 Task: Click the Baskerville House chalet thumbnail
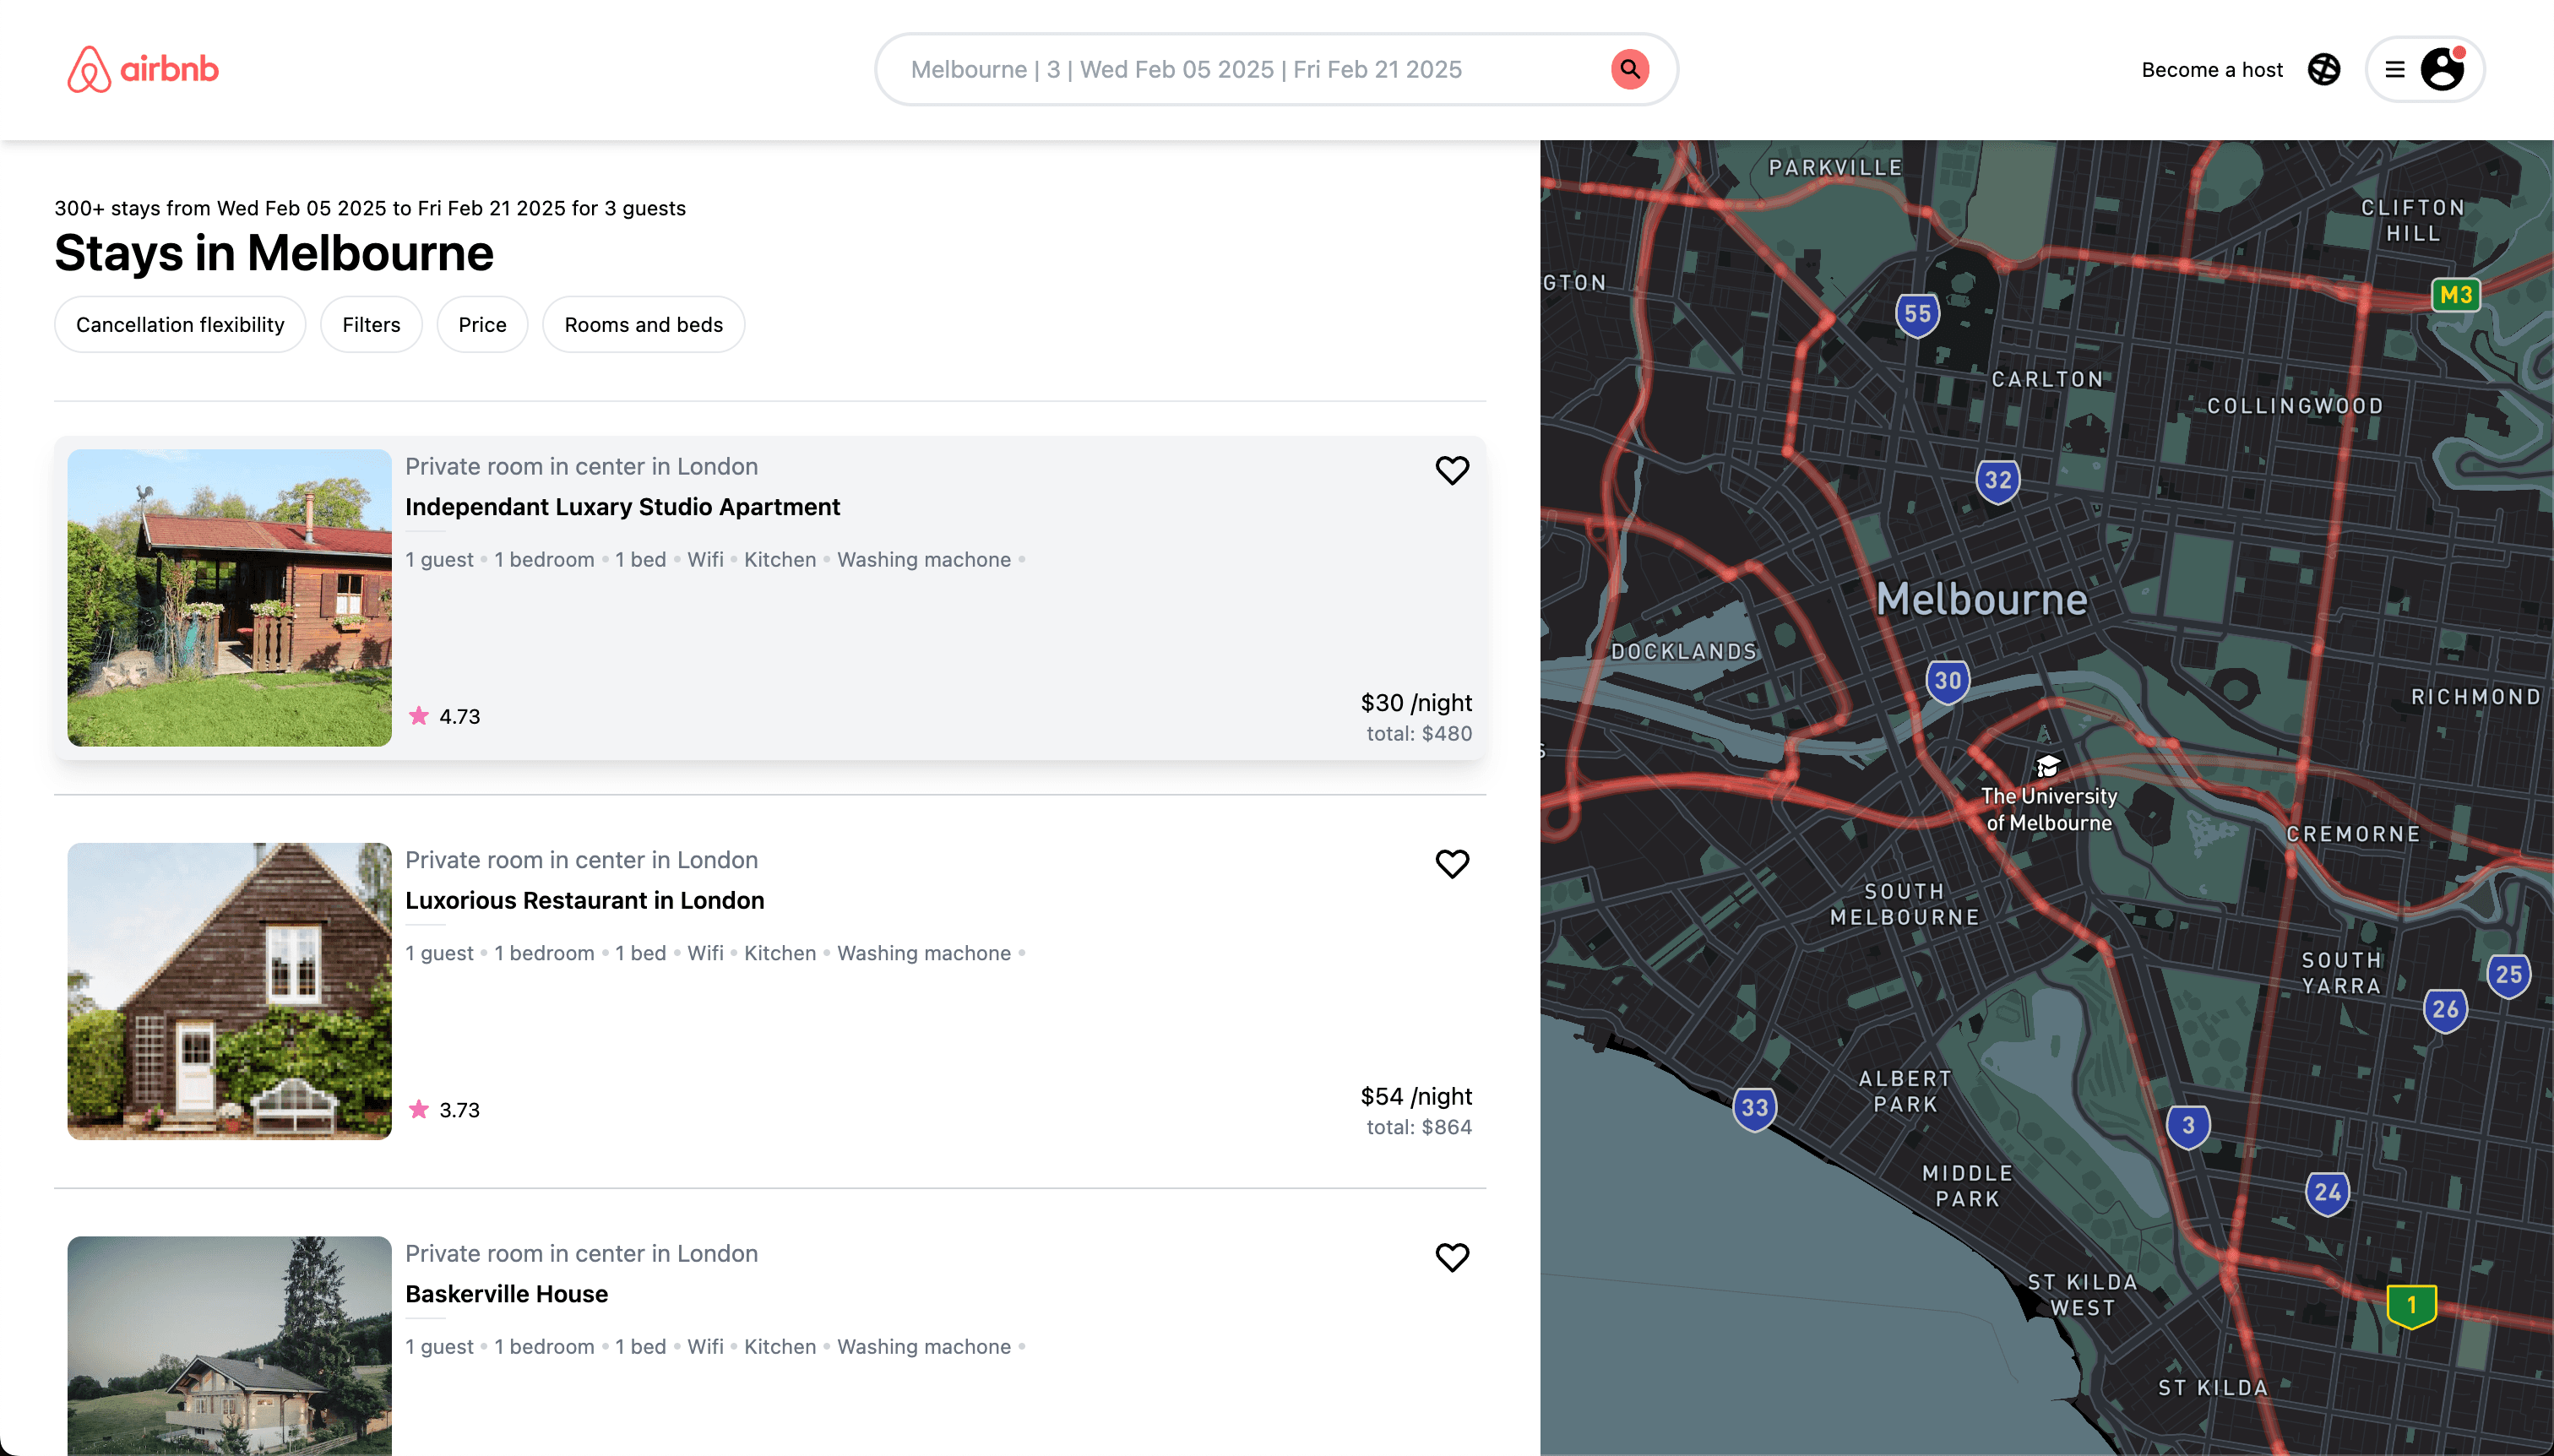pos(229,1345)
